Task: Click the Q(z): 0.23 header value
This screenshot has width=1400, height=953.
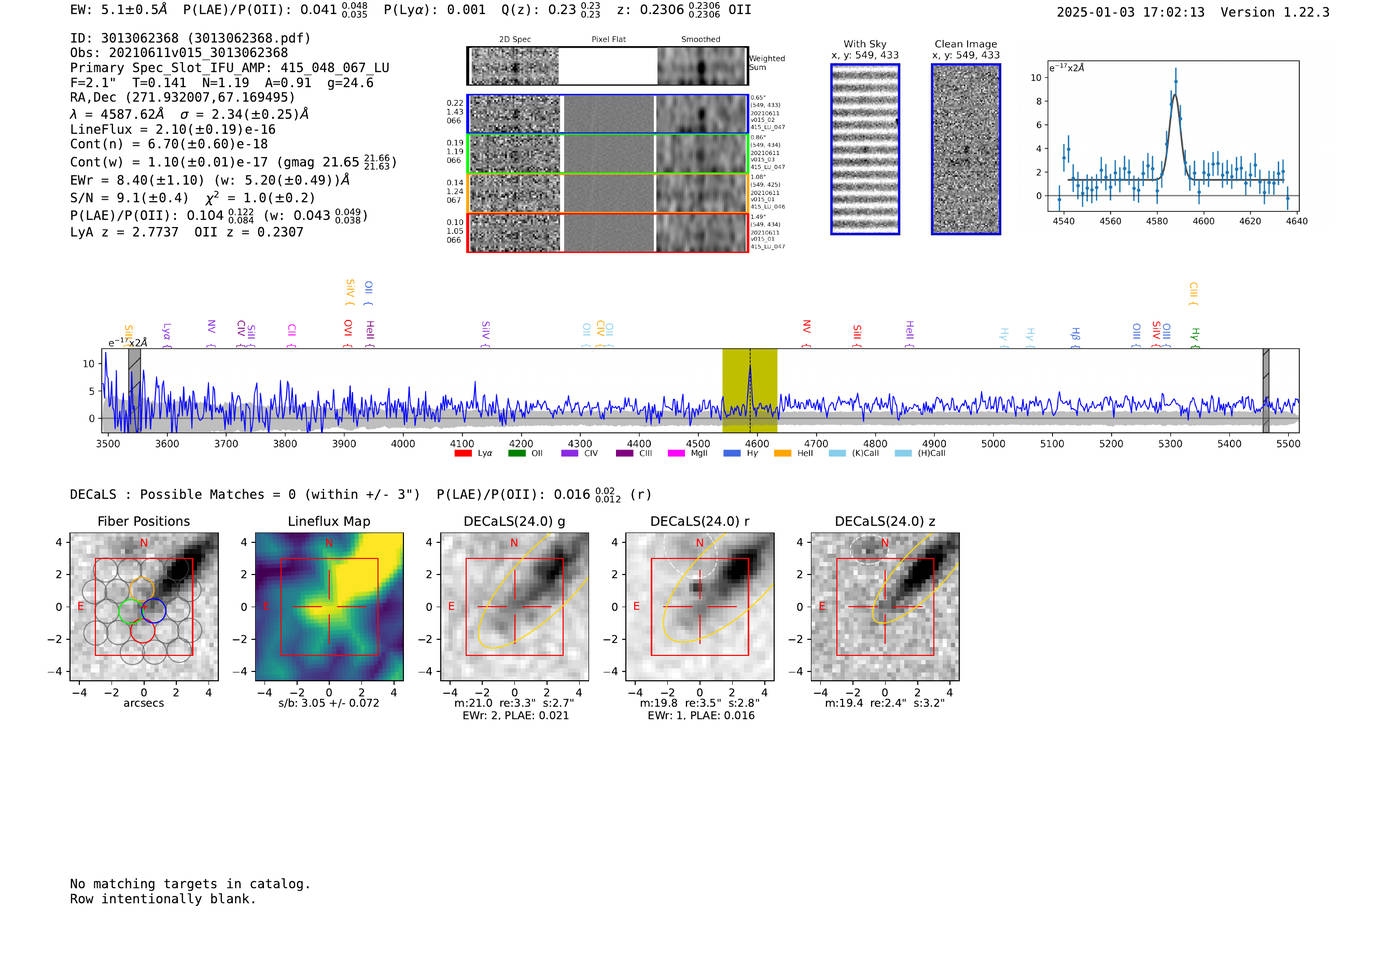Action: point(549,10)
